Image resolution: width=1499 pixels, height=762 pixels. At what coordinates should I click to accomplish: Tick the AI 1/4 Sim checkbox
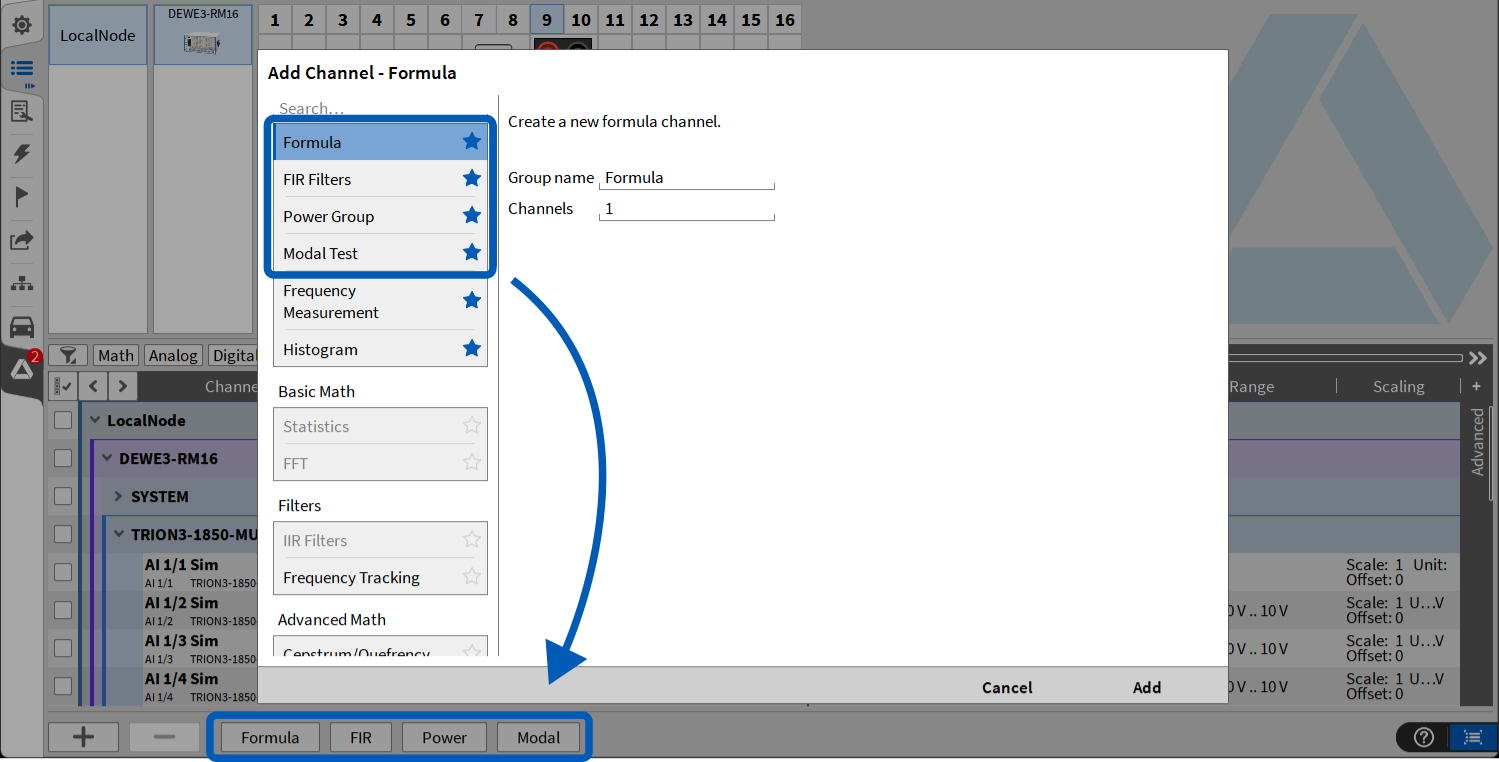point(63,686)
